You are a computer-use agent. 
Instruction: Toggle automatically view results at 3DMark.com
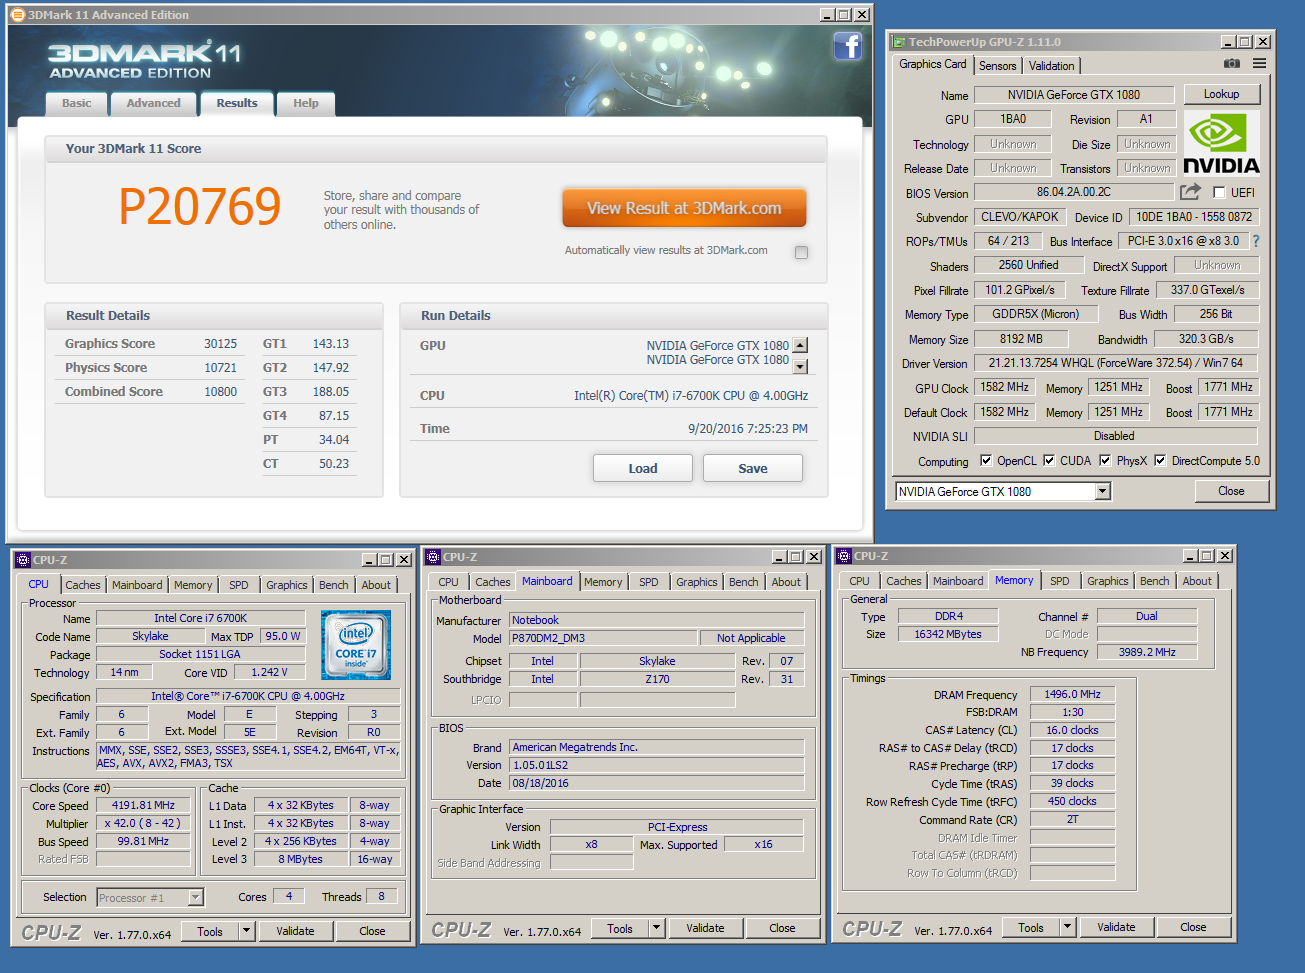click(801, 252)
